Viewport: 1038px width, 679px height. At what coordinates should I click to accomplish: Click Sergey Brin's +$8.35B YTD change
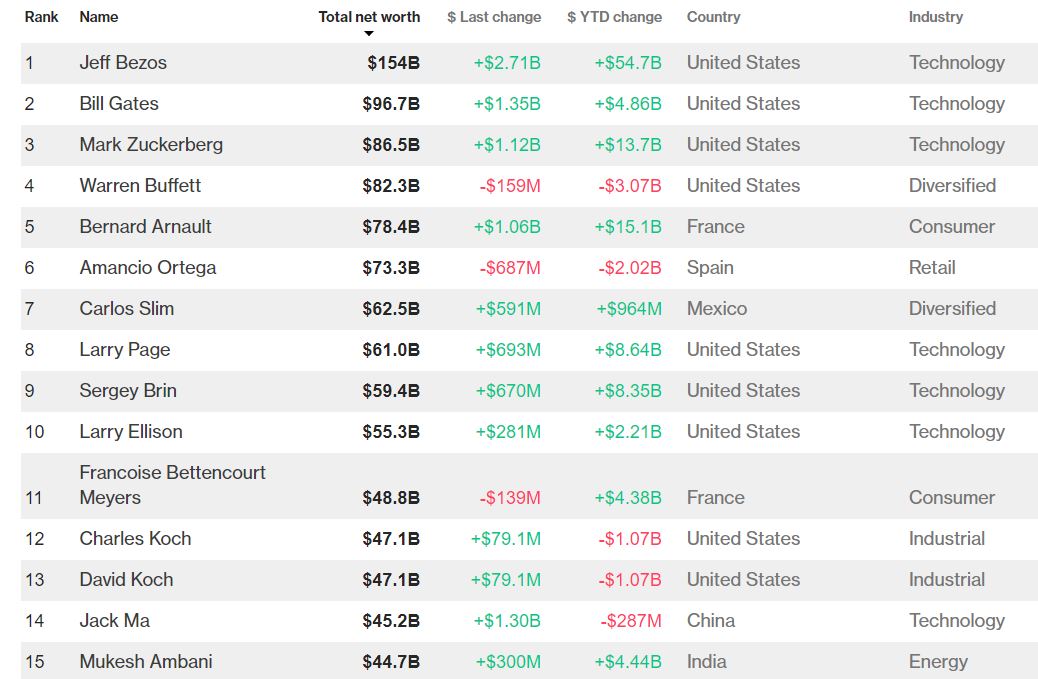click(628, 391)
